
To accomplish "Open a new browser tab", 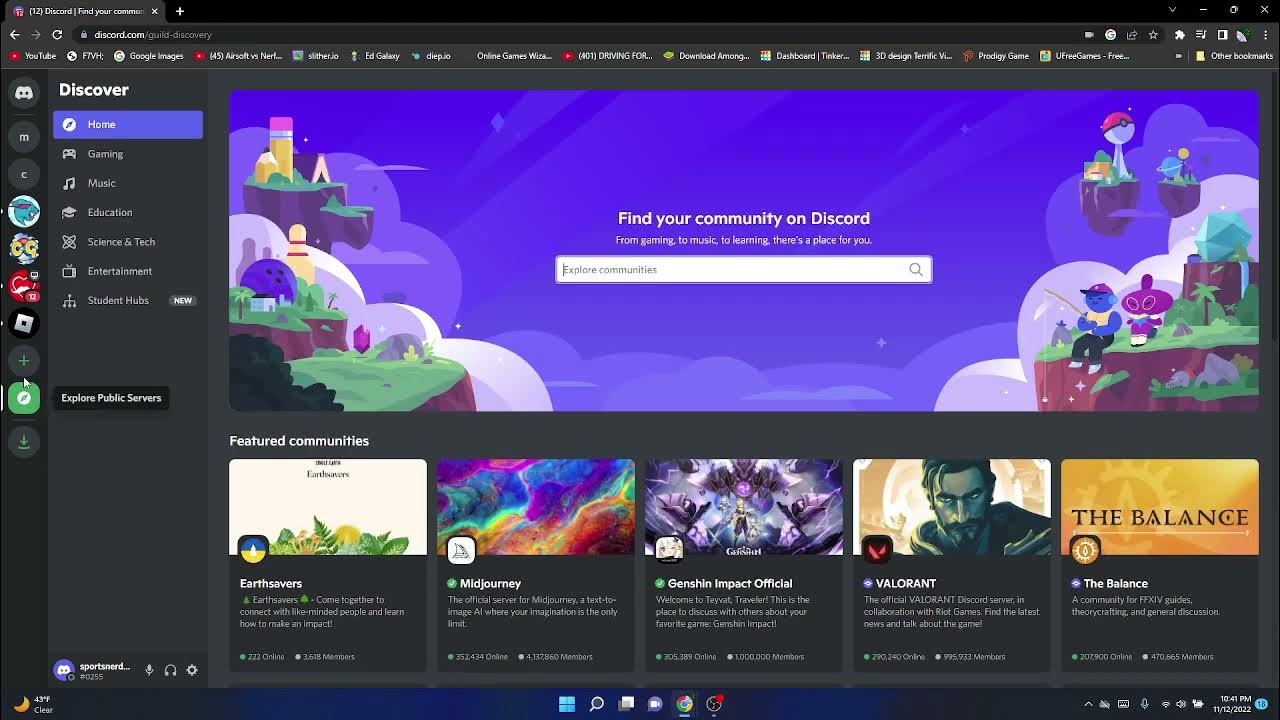I will point(180,11).
